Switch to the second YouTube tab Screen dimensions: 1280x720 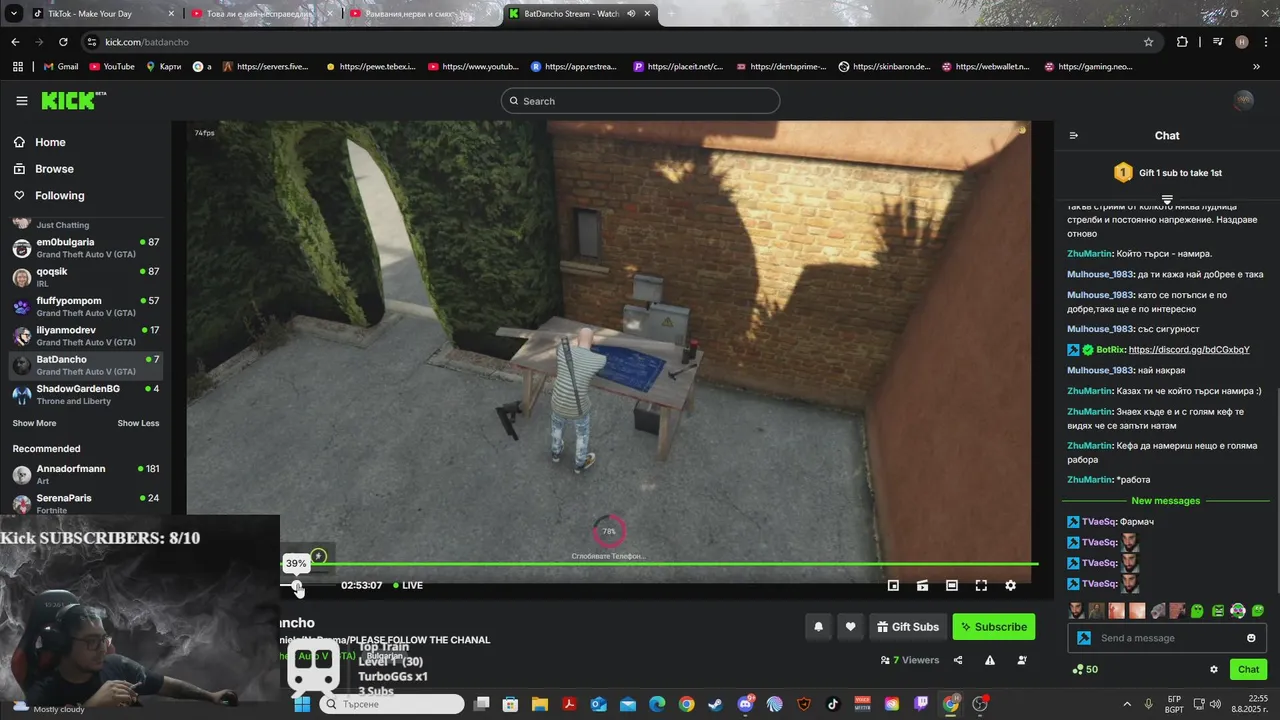click(260, 14)
